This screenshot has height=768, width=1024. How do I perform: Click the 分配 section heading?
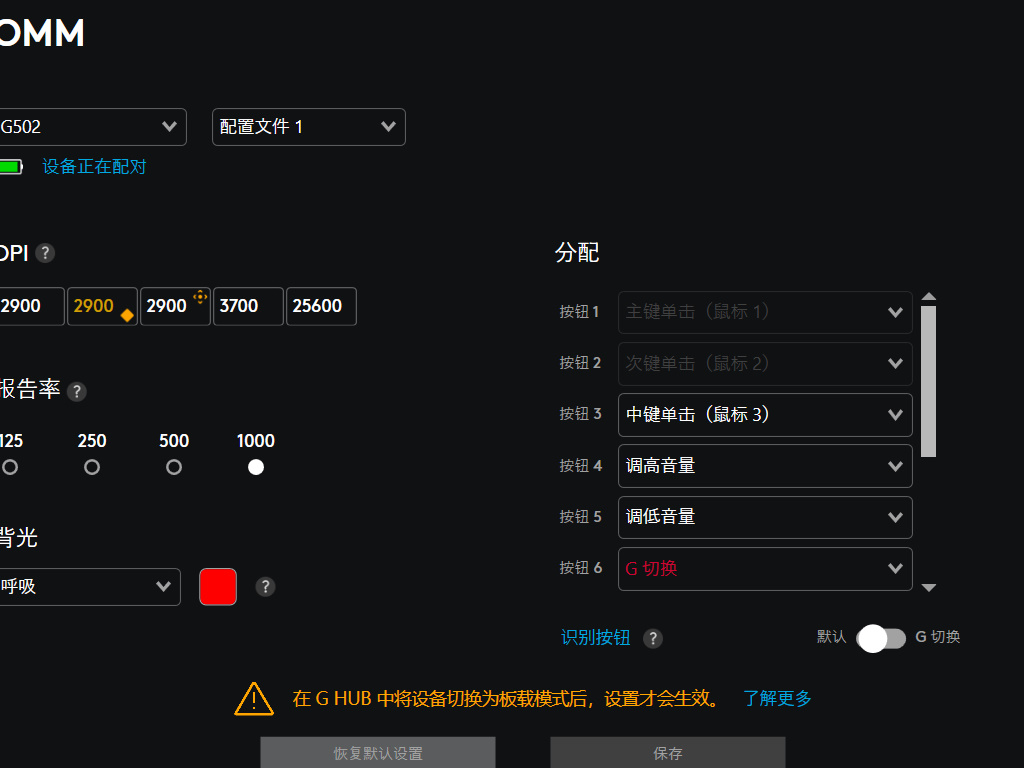click(577, 253)
